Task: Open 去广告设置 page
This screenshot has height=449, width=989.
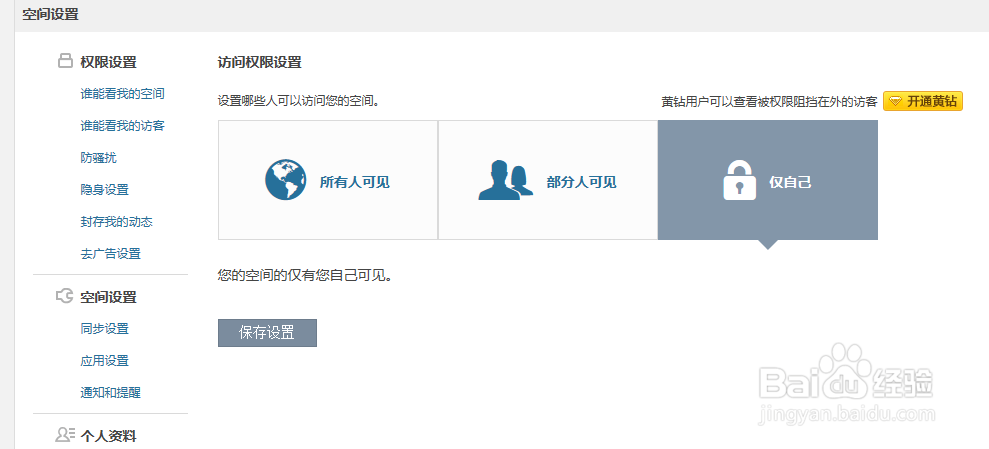Action: (110, 254)
